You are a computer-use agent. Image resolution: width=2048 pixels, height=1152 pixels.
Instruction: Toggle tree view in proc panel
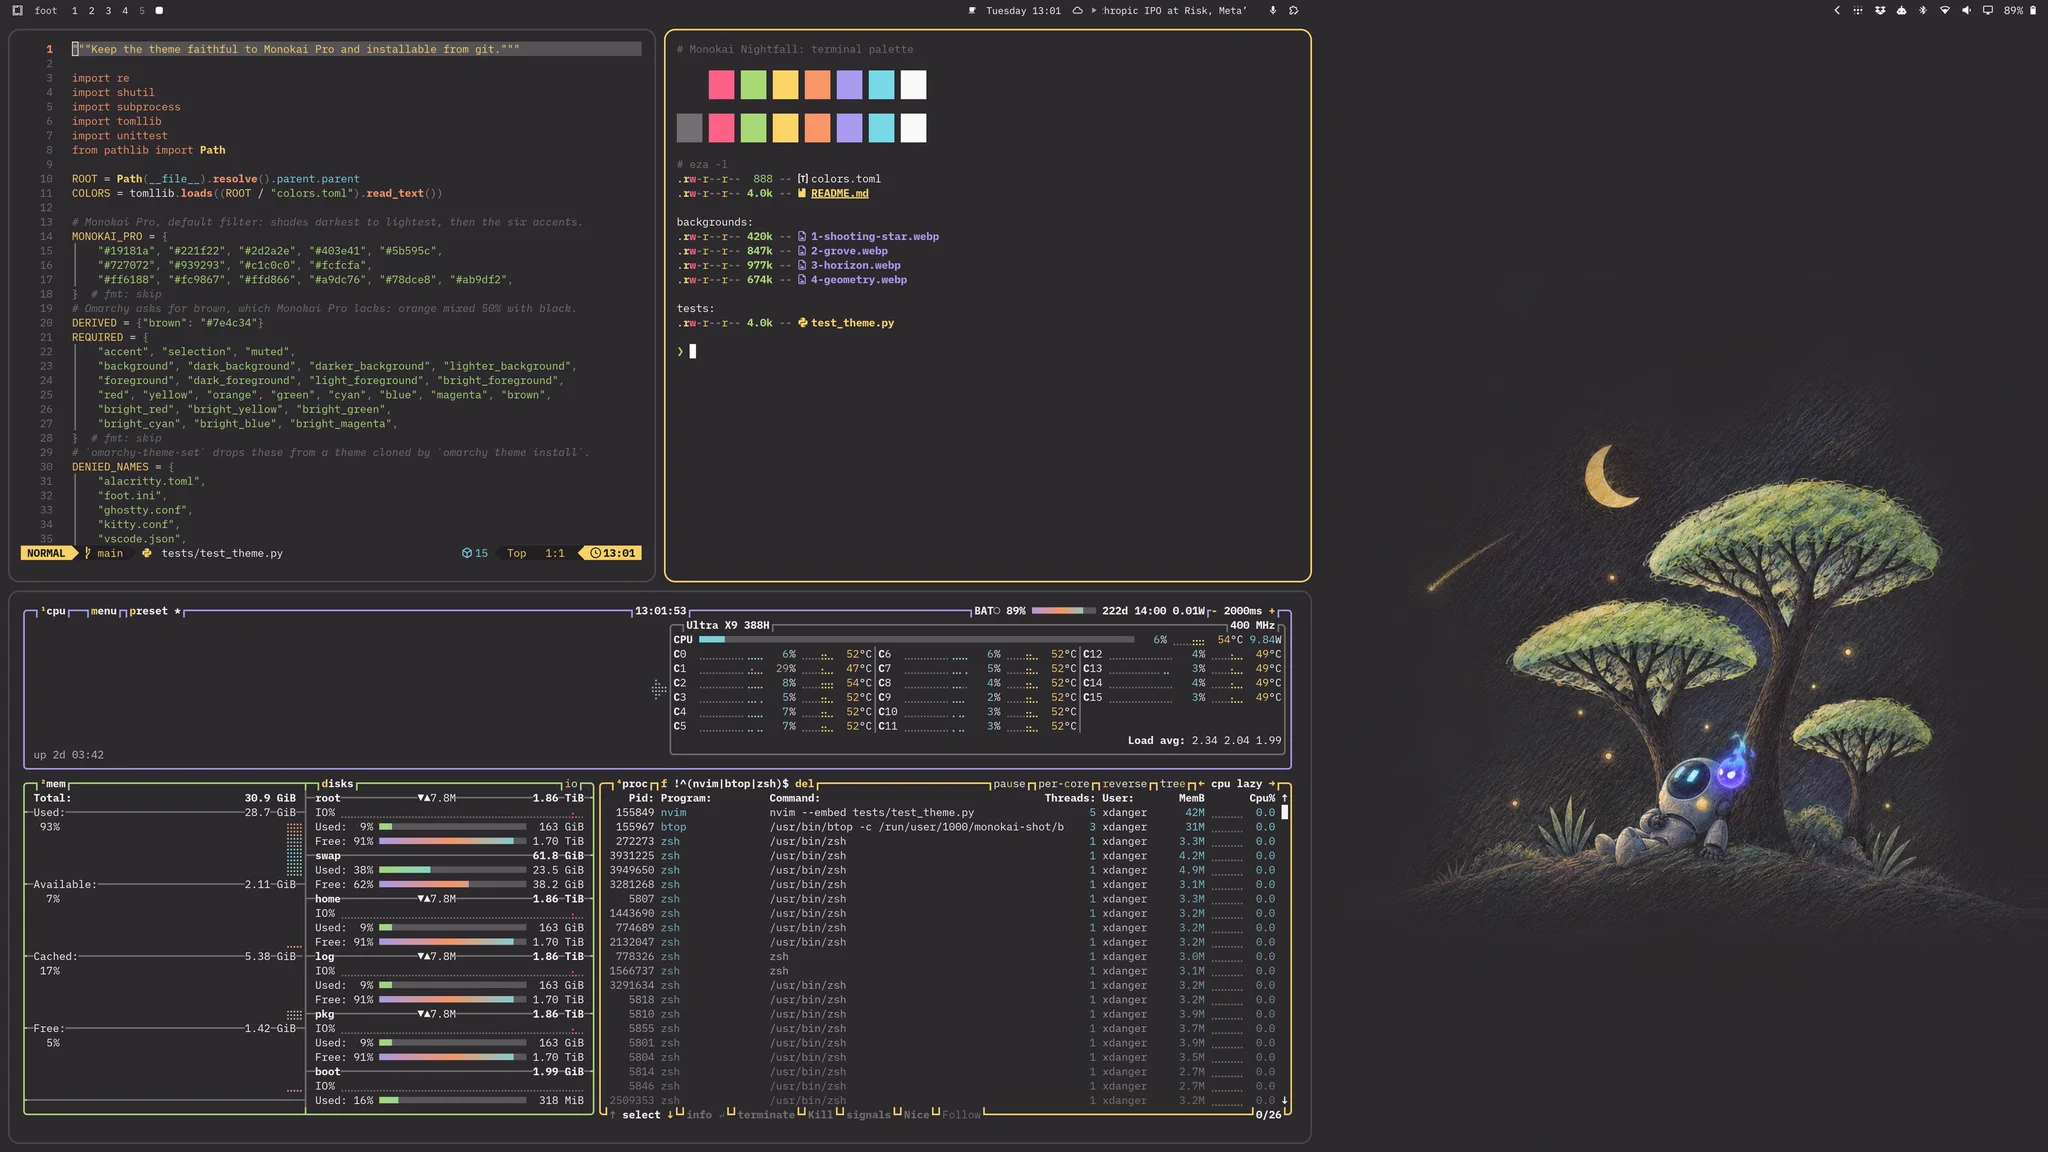(x=1172, y=784)
